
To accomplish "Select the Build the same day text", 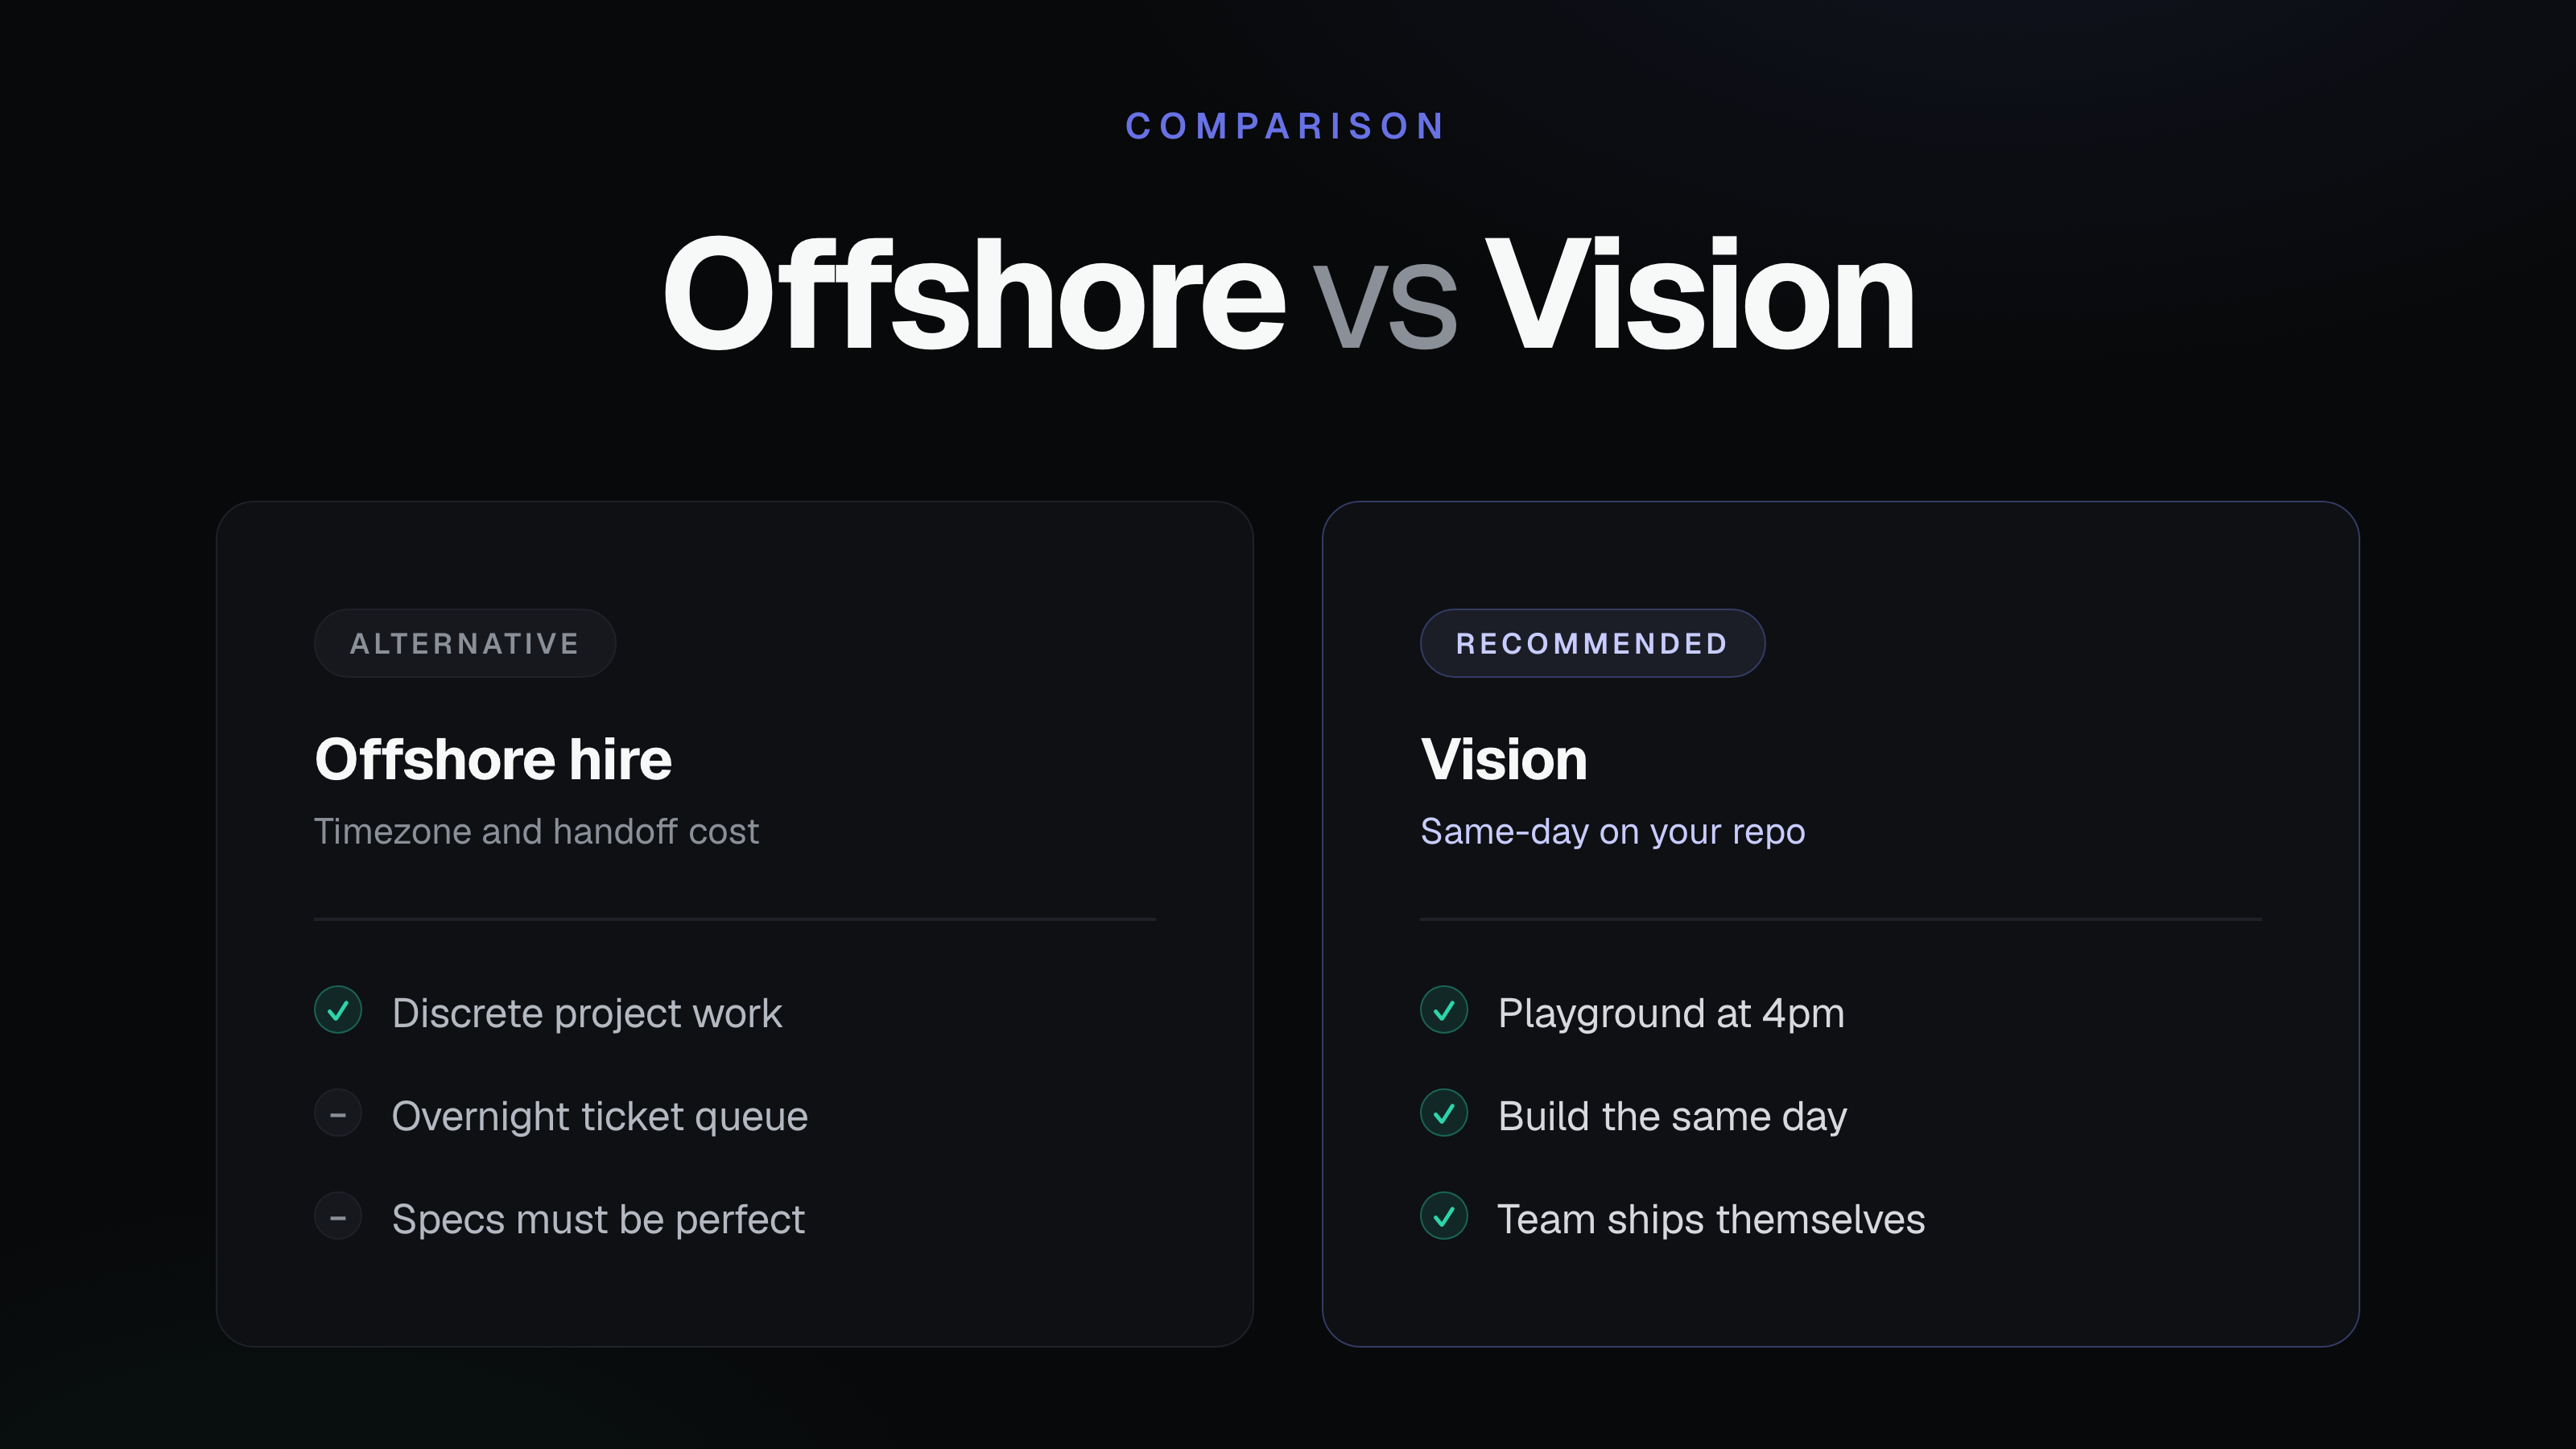I will (1672, 1117).
